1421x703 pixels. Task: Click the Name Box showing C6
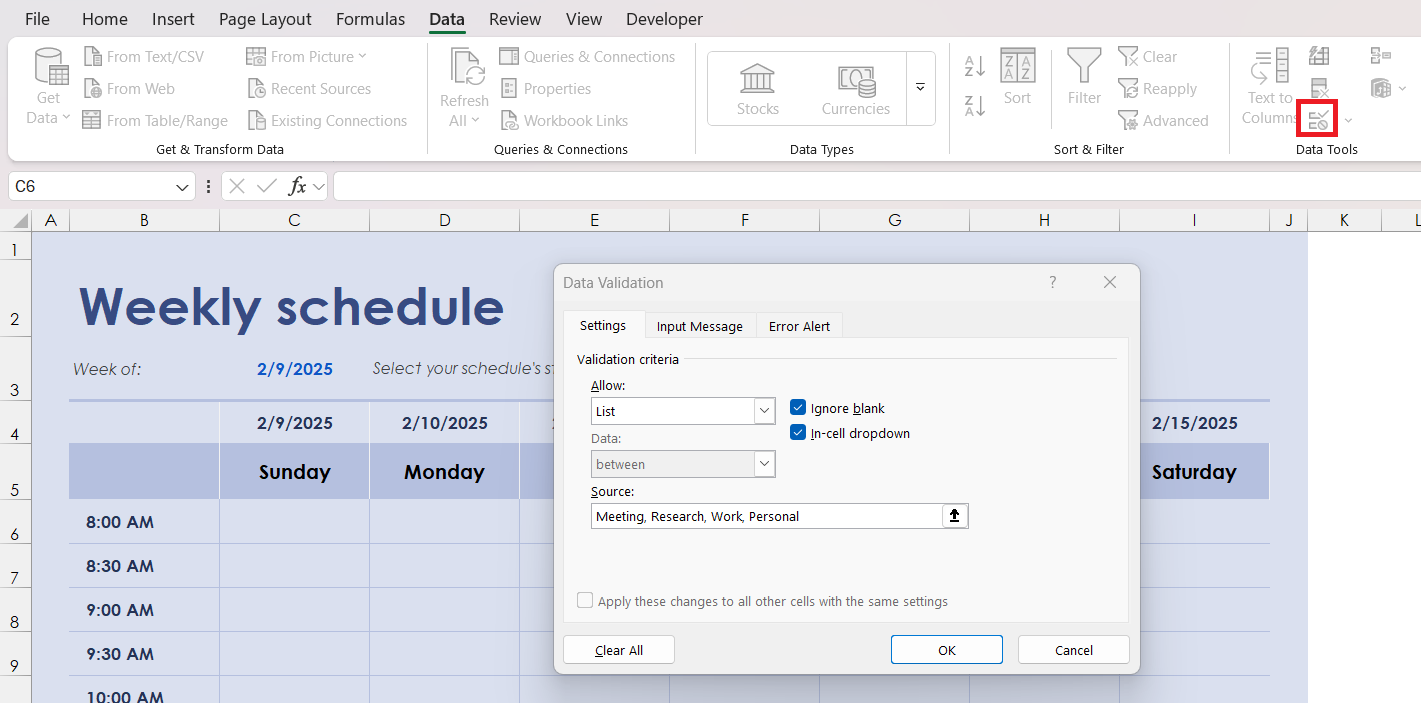point(90,187)
